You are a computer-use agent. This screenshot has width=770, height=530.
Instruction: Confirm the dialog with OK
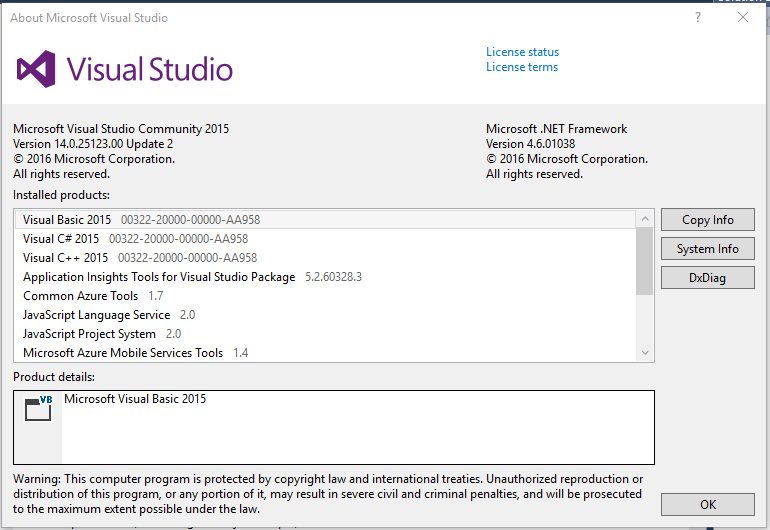pyautogui.click(x=708, y=504)
